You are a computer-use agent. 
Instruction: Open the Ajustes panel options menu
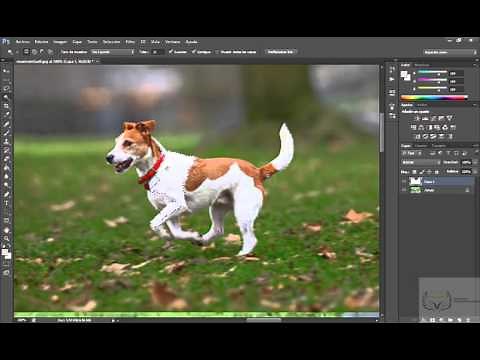point(475,105)
